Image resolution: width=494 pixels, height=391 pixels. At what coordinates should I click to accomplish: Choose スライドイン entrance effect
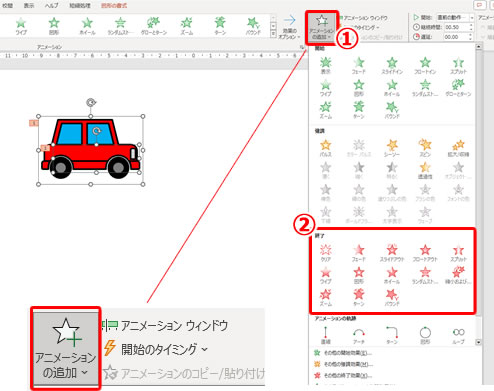click(392, 65)
